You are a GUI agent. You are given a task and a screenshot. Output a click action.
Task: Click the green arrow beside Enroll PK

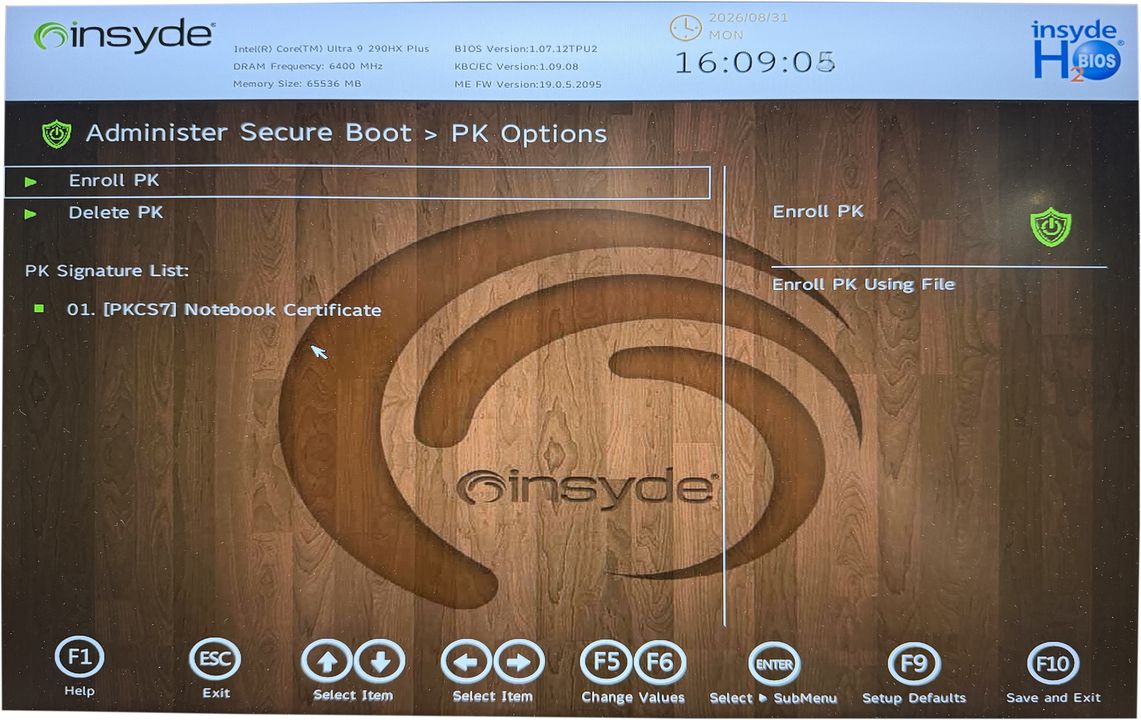(x=31, y=182)
